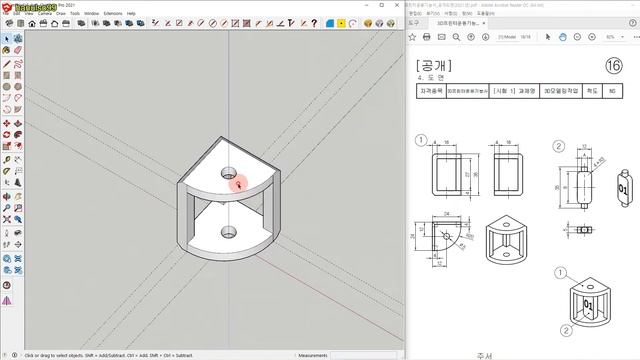Click the magnifier search icon in Acrobat
640x360 pixels.
[456, 37]
